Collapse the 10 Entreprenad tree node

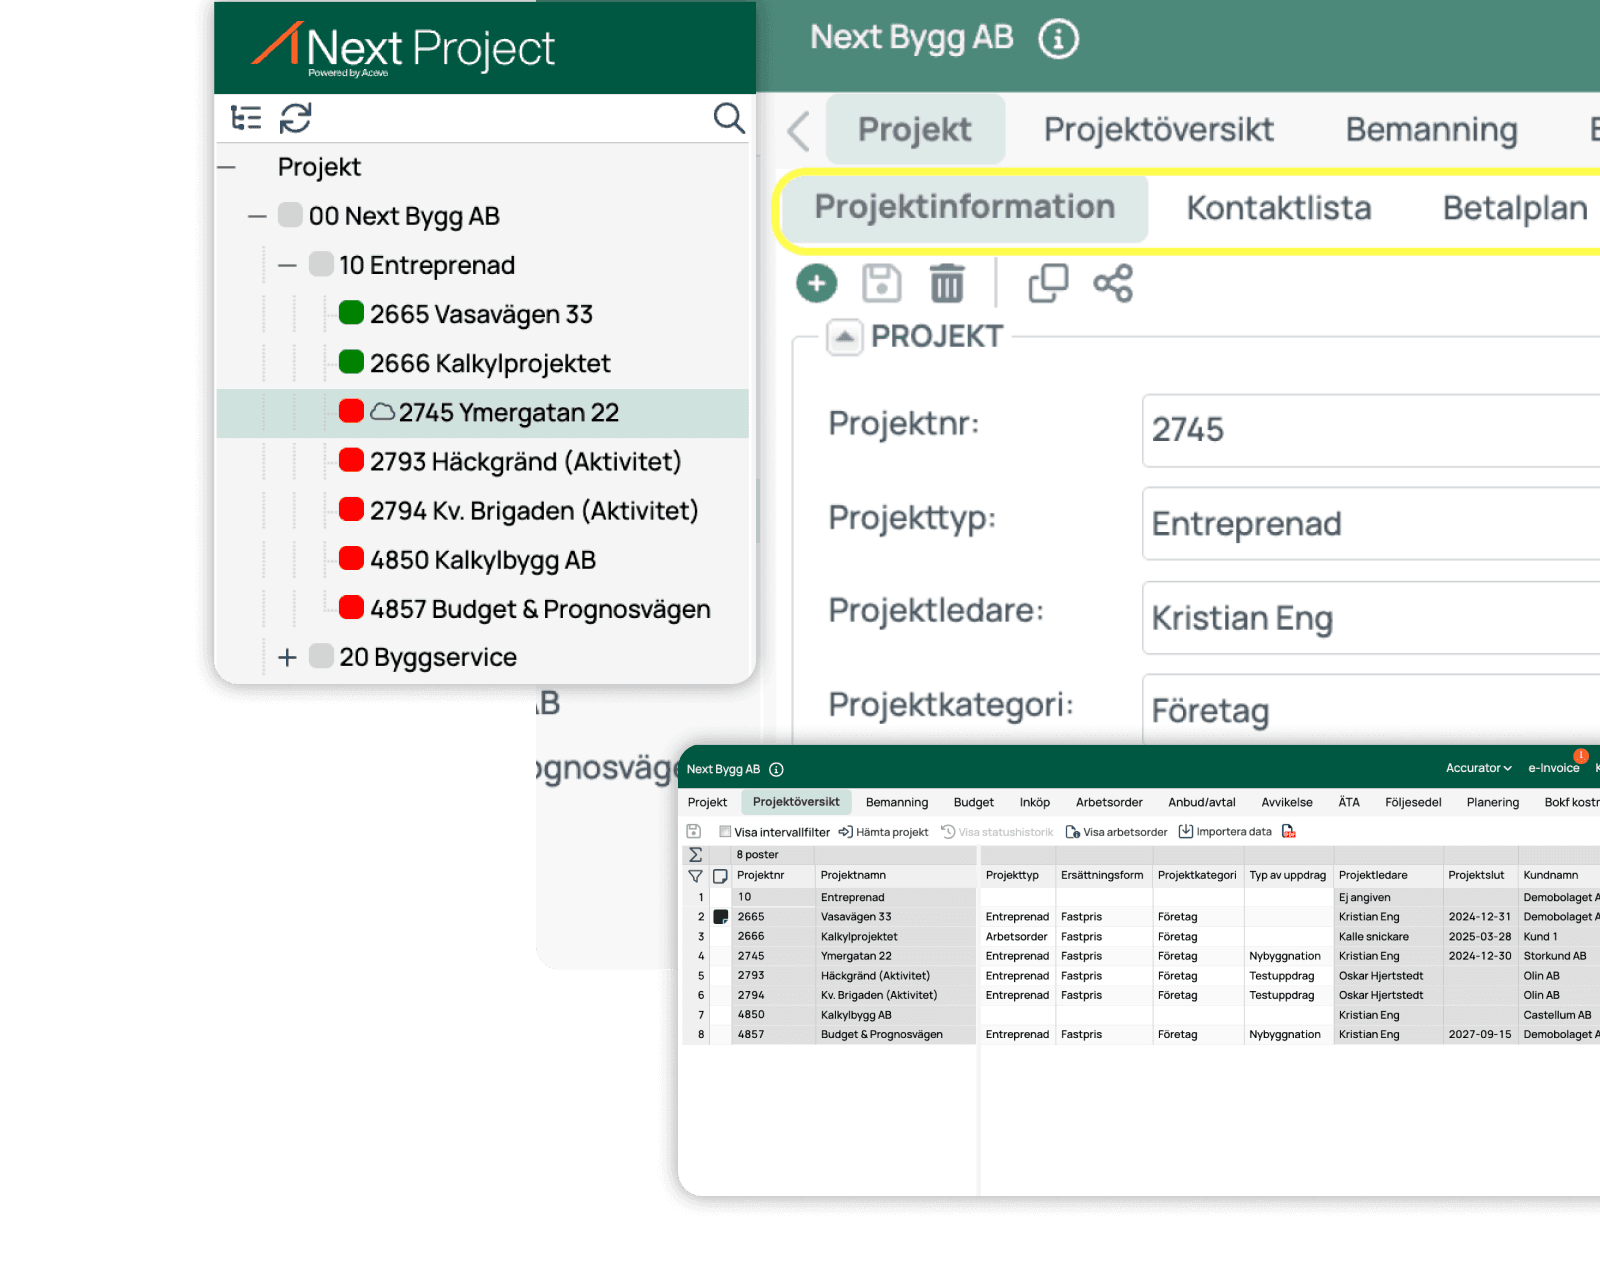(287, 266)
